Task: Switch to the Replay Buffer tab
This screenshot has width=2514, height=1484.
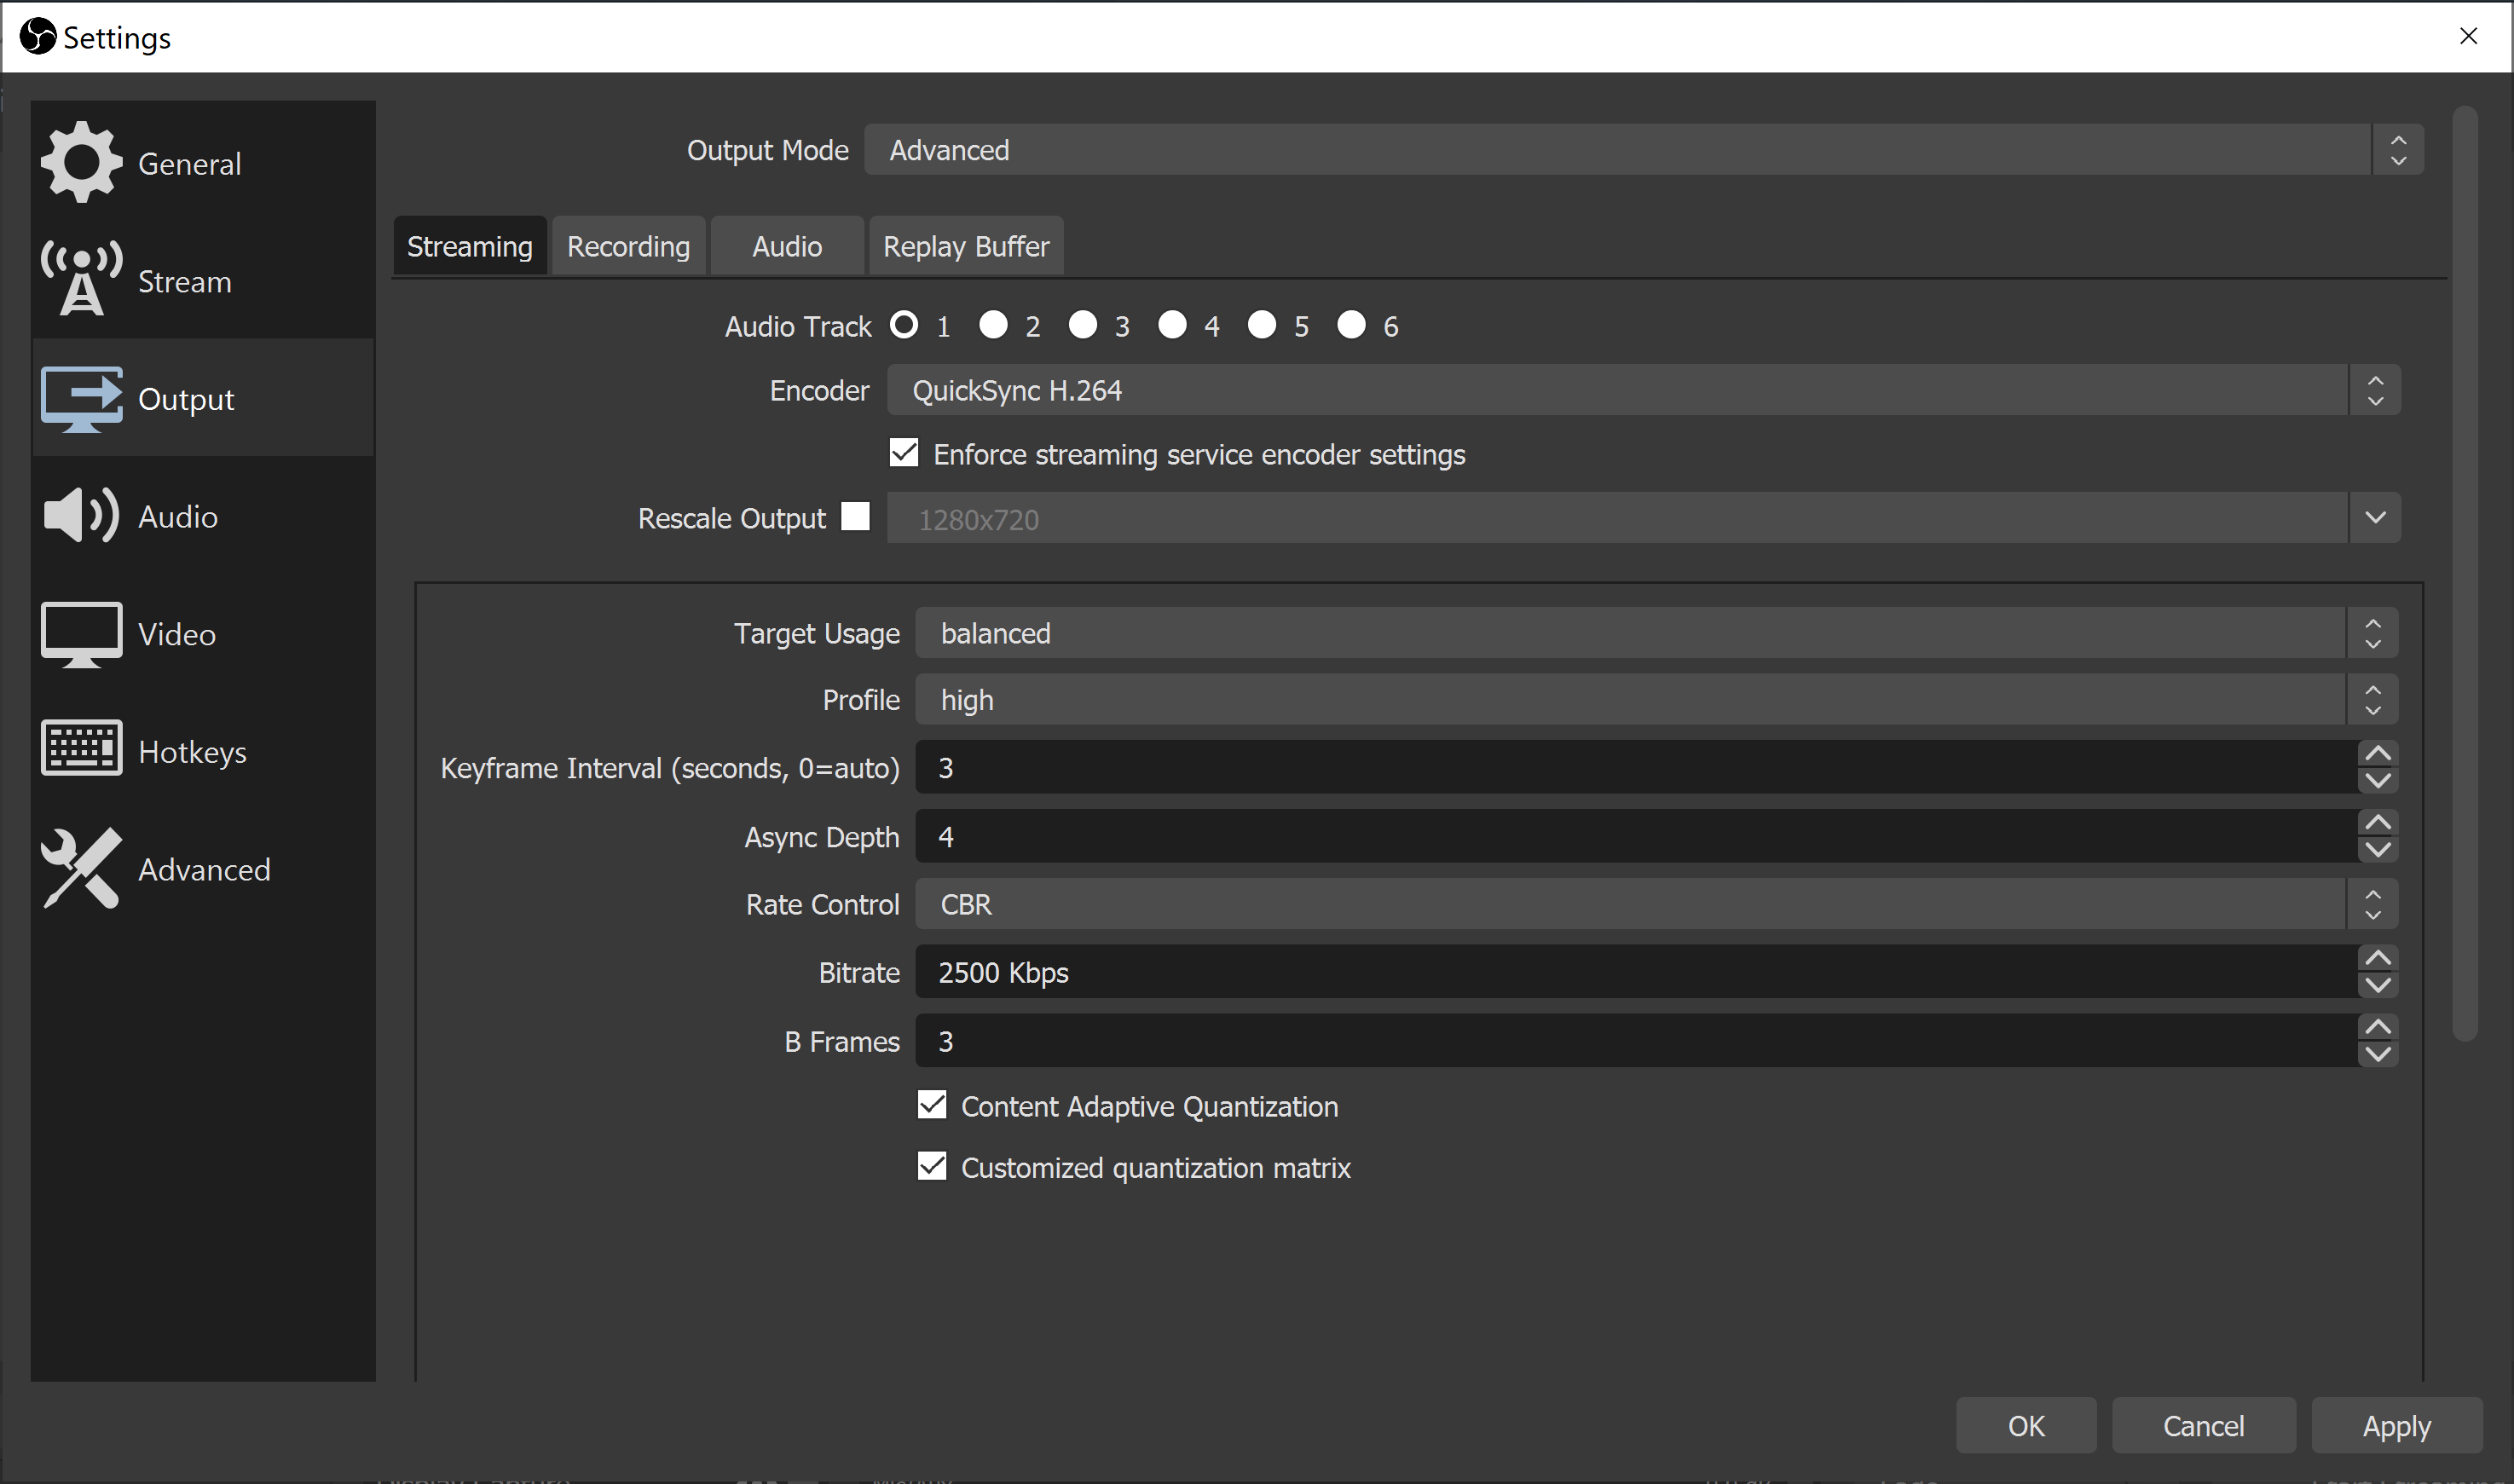Action: point(965,246)
